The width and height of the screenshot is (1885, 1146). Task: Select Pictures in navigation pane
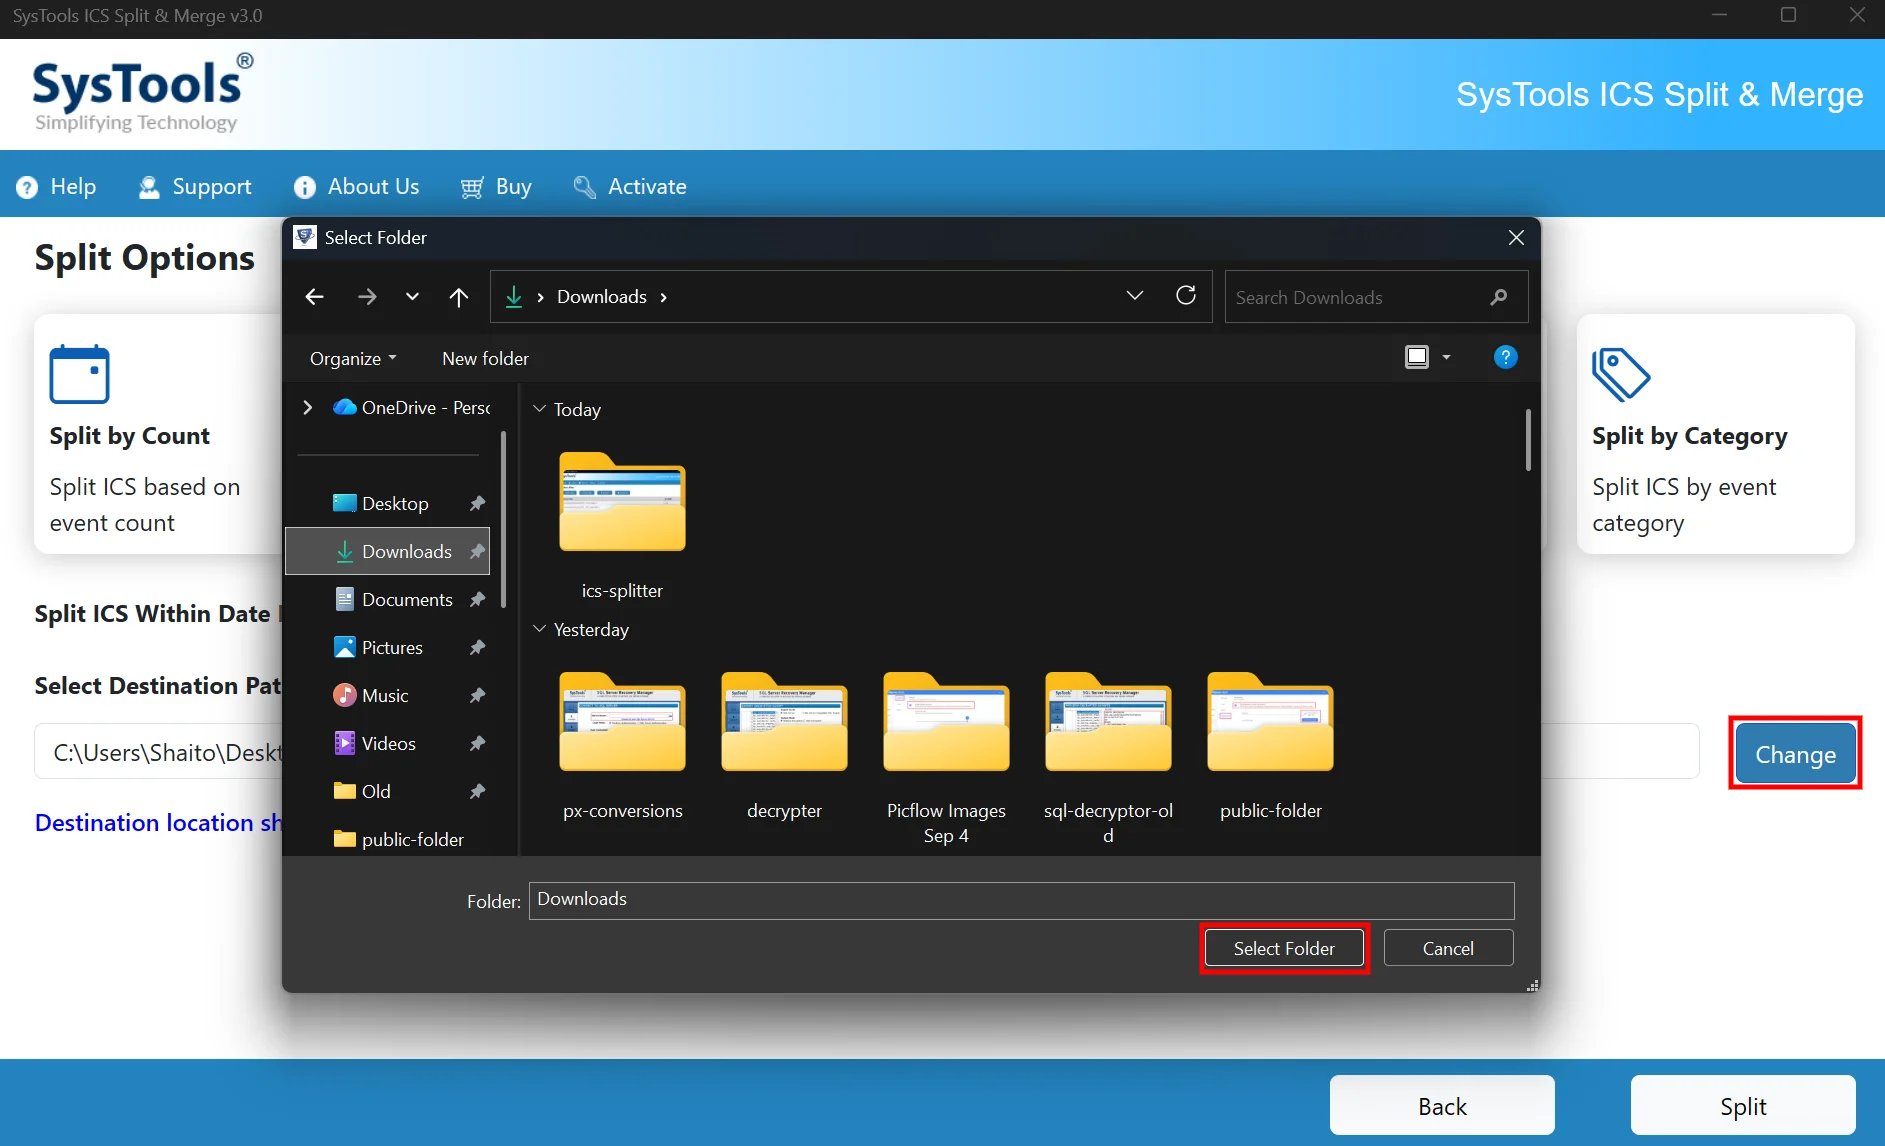(x=378, y=647)
